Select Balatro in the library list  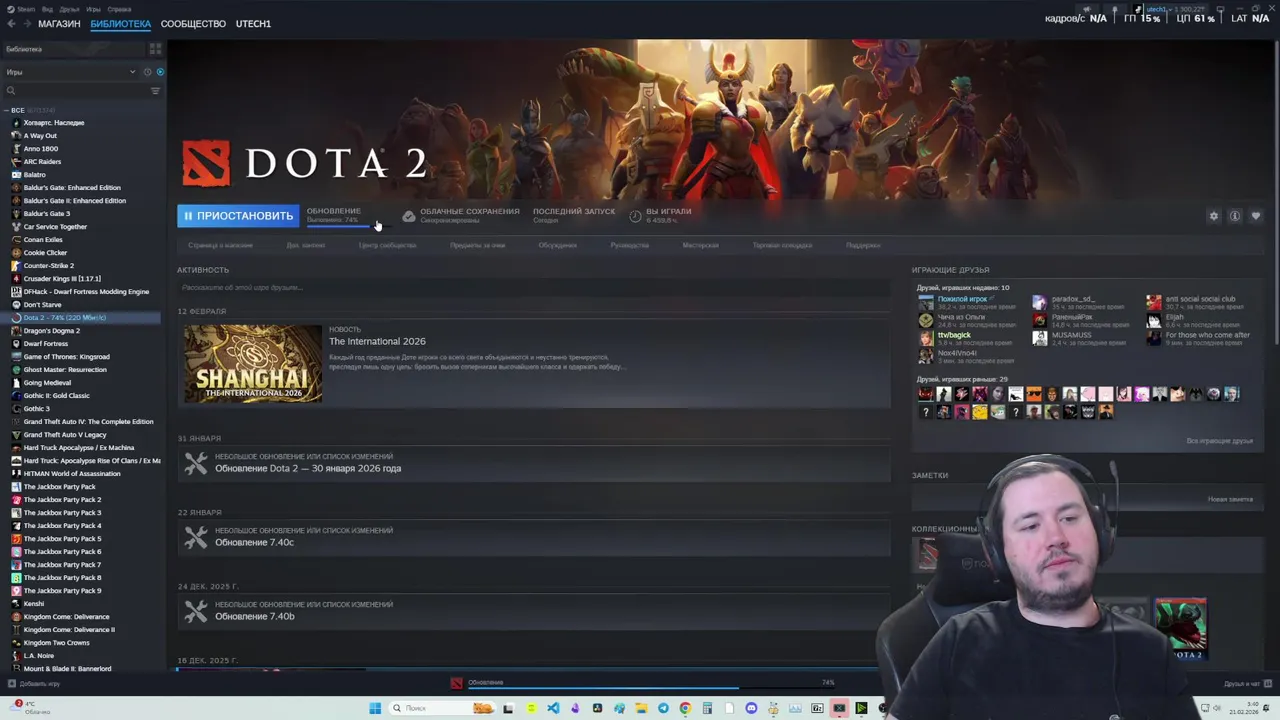pos(34,175)
